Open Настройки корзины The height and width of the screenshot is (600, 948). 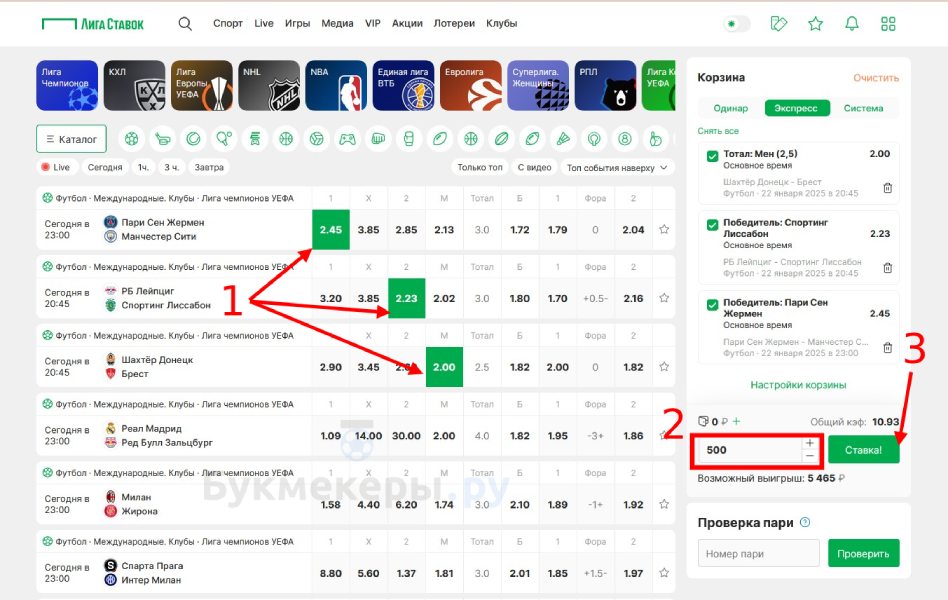798,385
